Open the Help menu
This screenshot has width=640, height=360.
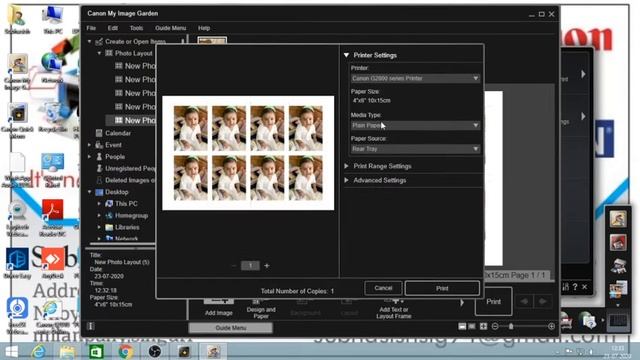[x=204, y=28]
